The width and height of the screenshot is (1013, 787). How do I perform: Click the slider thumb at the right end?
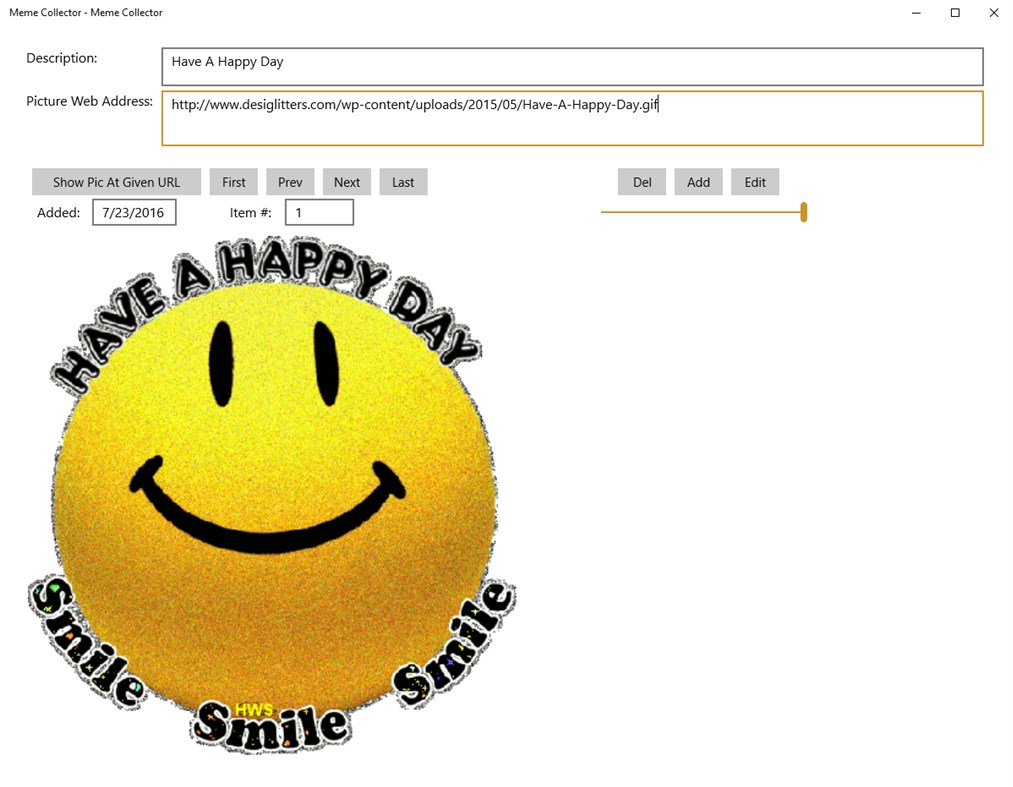point(804,212)
